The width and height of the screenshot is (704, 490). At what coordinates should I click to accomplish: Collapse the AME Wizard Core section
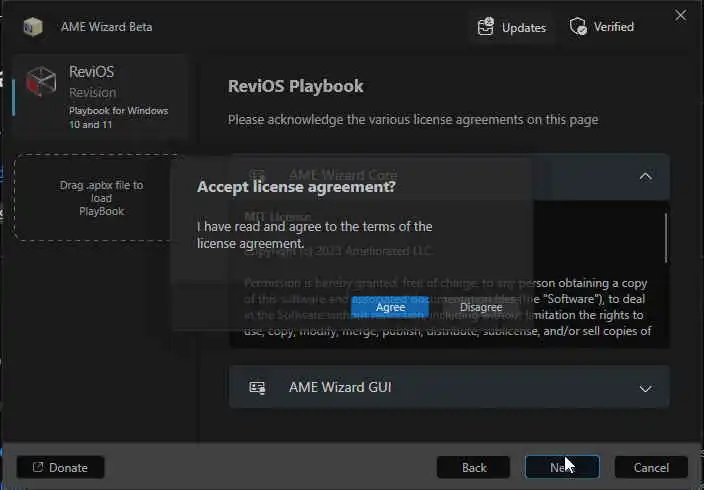point(646,177)
